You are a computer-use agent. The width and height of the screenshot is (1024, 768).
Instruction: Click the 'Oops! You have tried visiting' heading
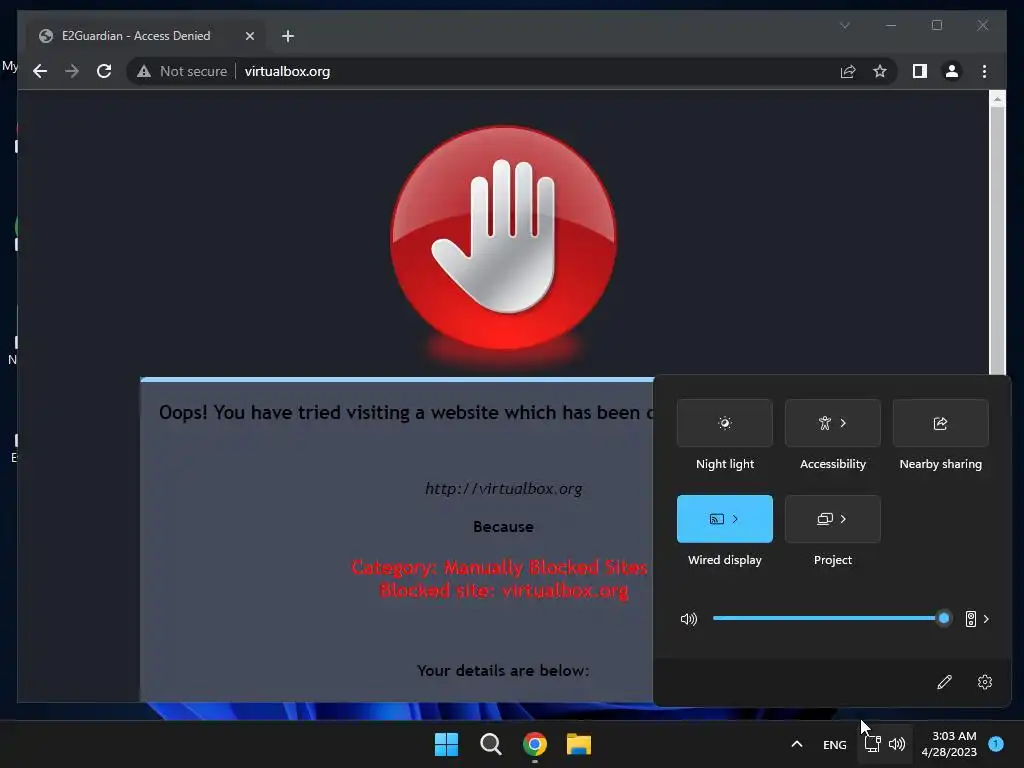click(405, 413)
